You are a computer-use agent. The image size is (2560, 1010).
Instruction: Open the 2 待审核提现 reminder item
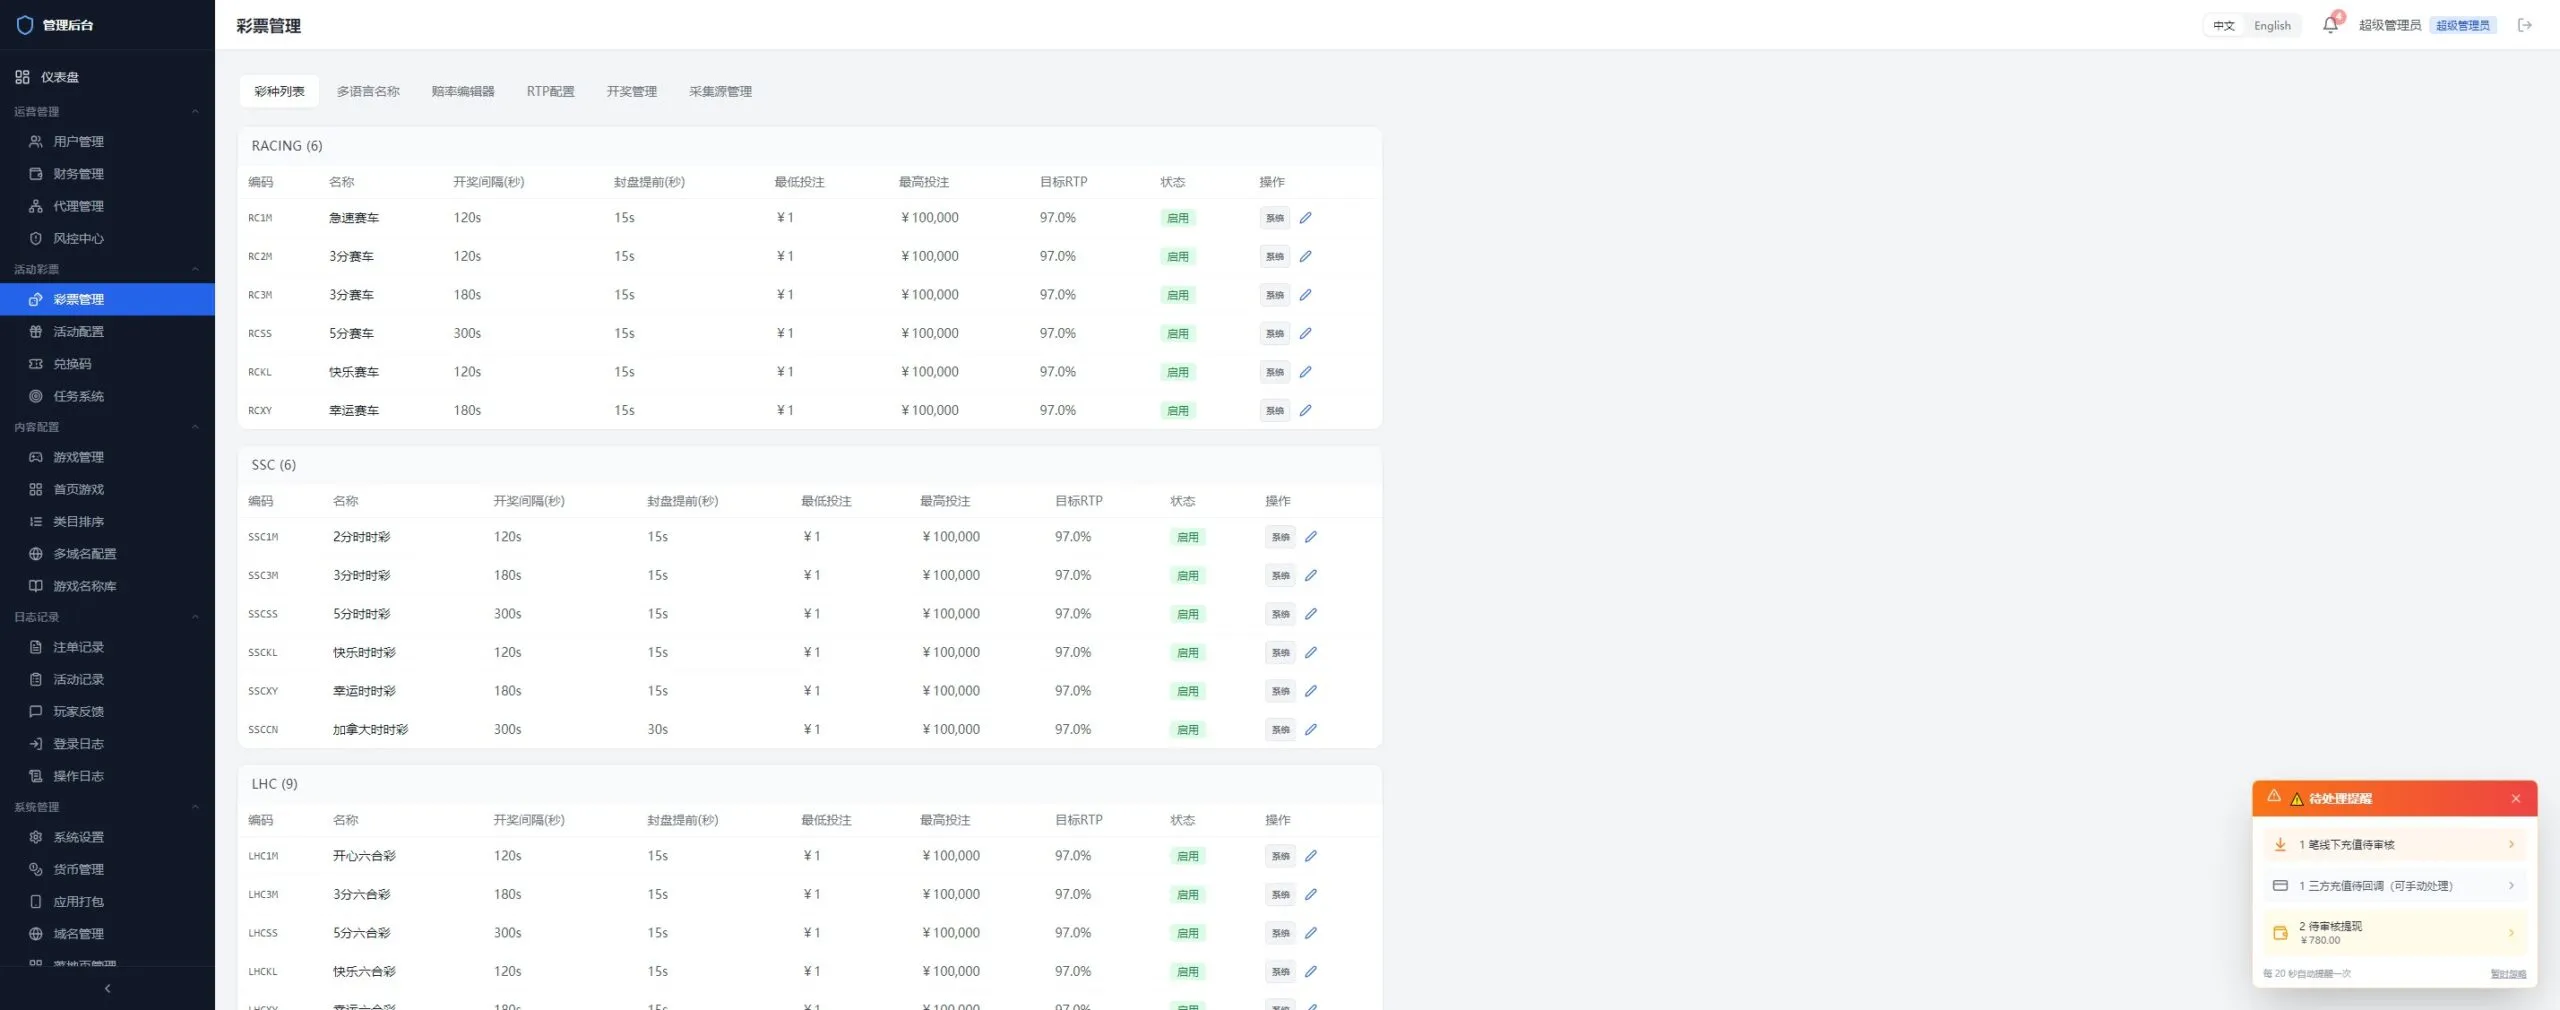pyautogui.click(x=2395, y=933)
